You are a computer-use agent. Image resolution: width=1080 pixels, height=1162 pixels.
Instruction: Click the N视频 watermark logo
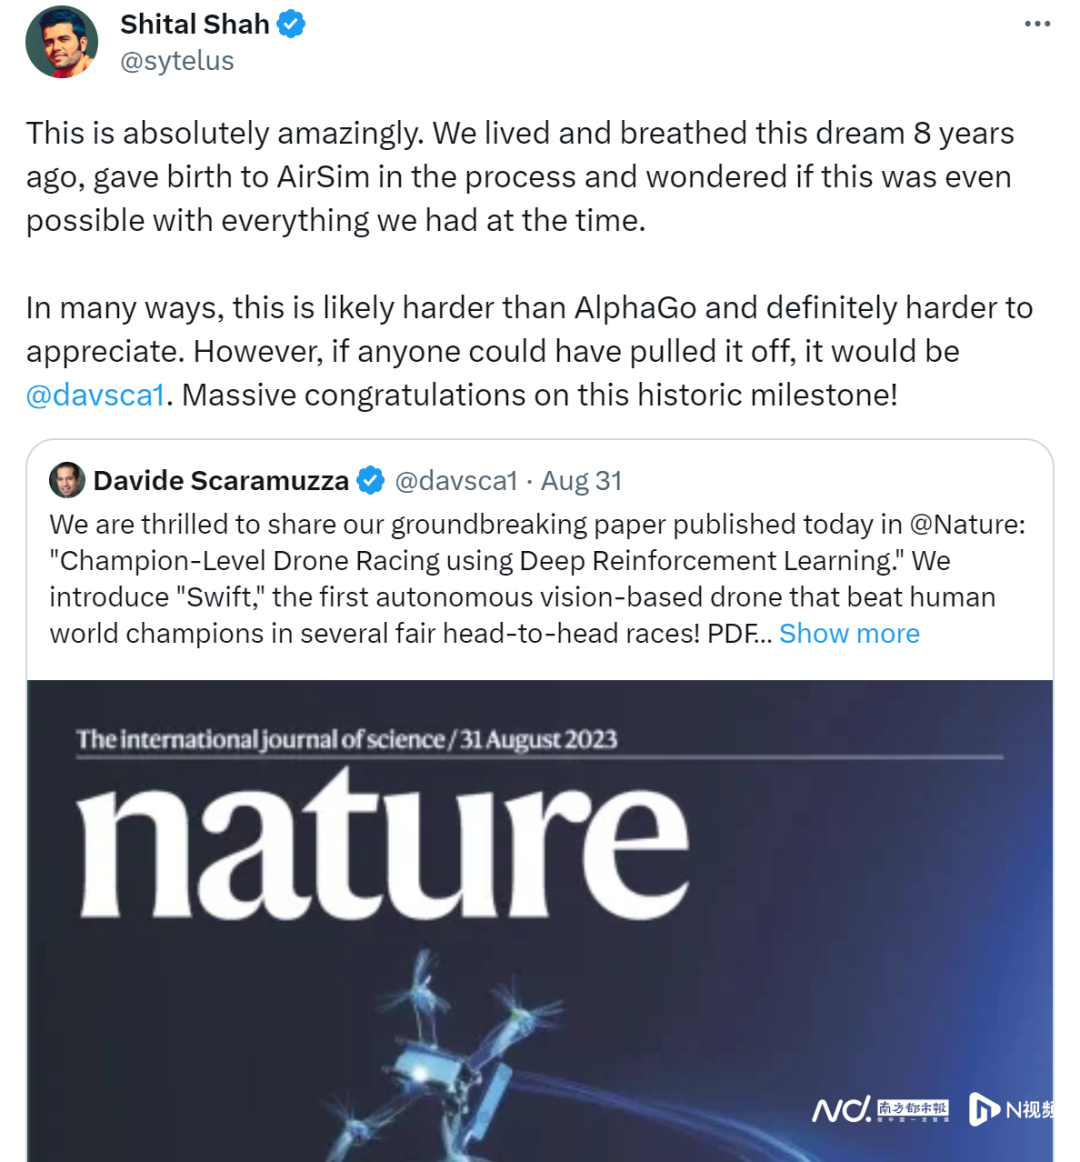(1010, 1108)
